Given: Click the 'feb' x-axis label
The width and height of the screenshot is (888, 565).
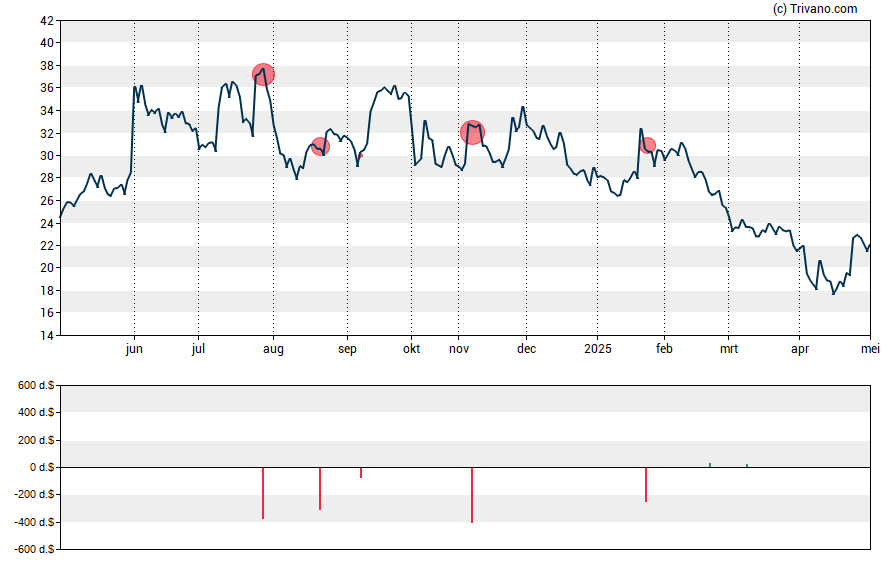Looking at the screenshot, I should tap(664, 349).
